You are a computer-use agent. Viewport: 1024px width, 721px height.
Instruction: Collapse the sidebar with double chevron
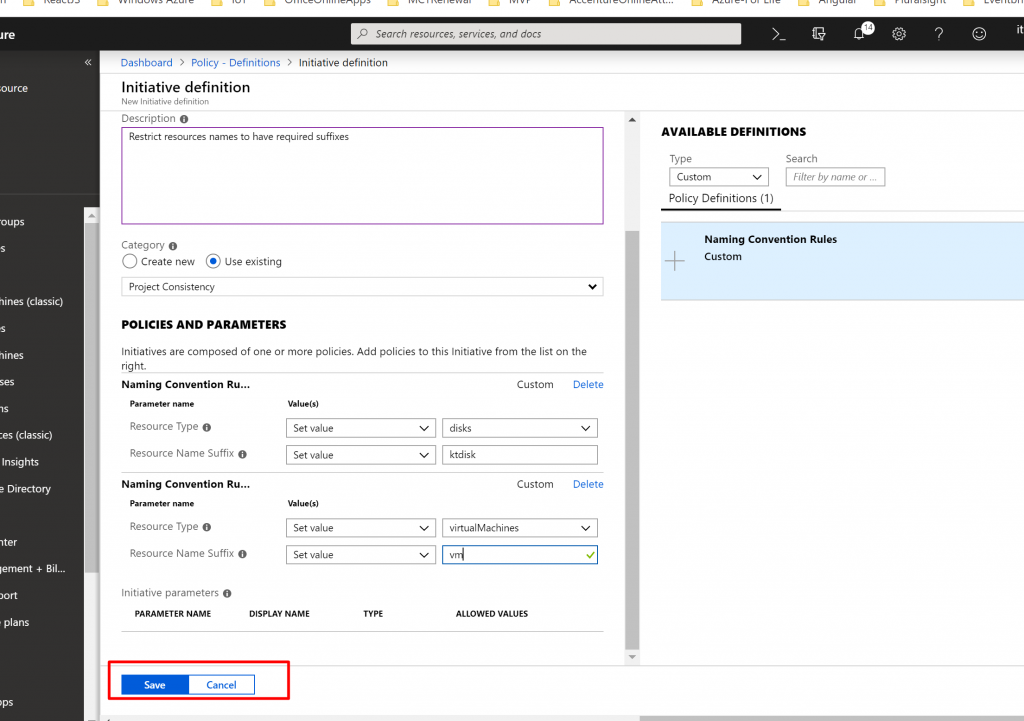click(x=88, y=62)
